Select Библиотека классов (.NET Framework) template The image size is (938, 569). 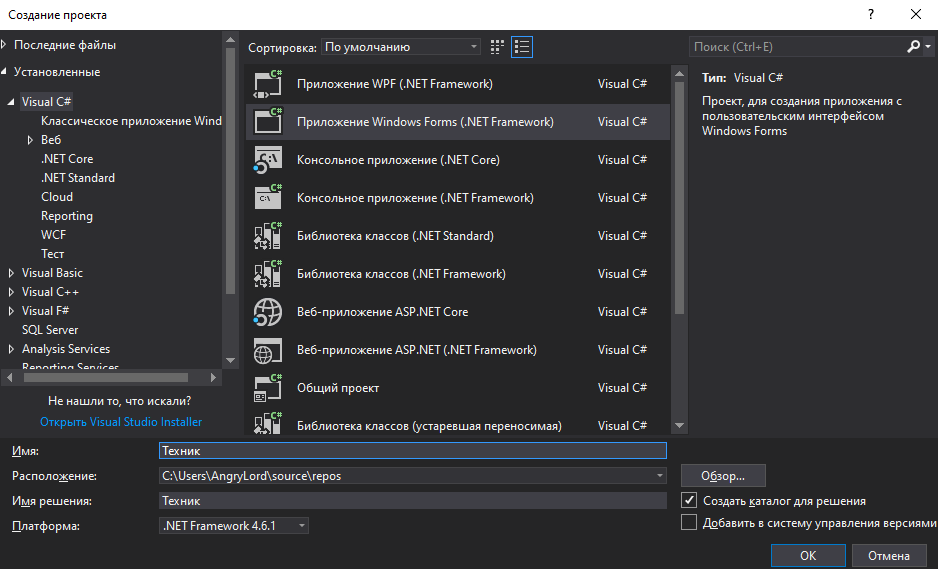pyautogui.click(x=458, y=273)
